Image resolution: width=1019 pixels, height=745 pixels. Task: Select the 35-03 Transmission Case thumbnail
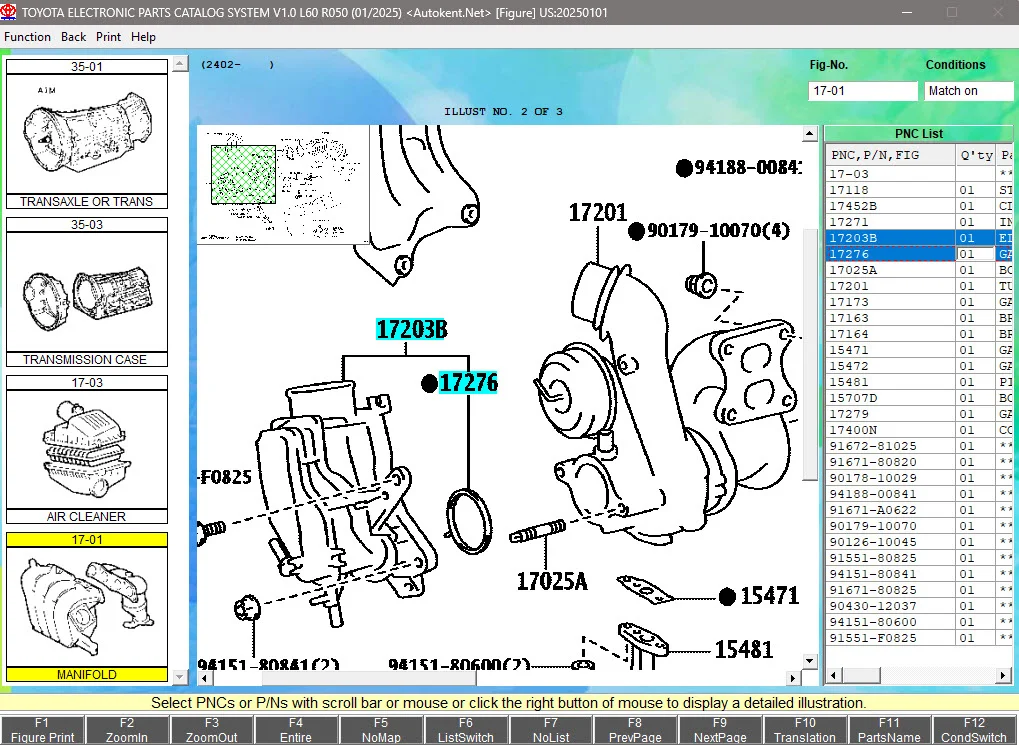(87, 292)
